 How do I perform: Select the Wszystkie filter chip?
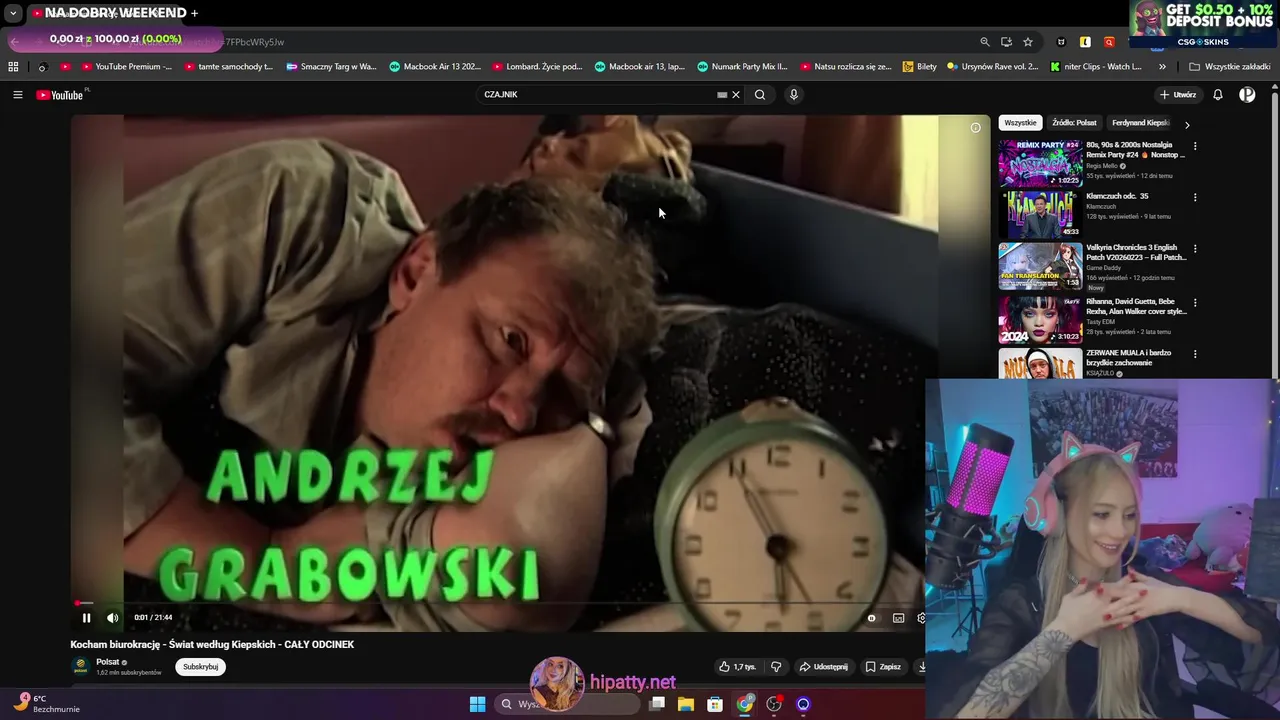point(1020,123)
